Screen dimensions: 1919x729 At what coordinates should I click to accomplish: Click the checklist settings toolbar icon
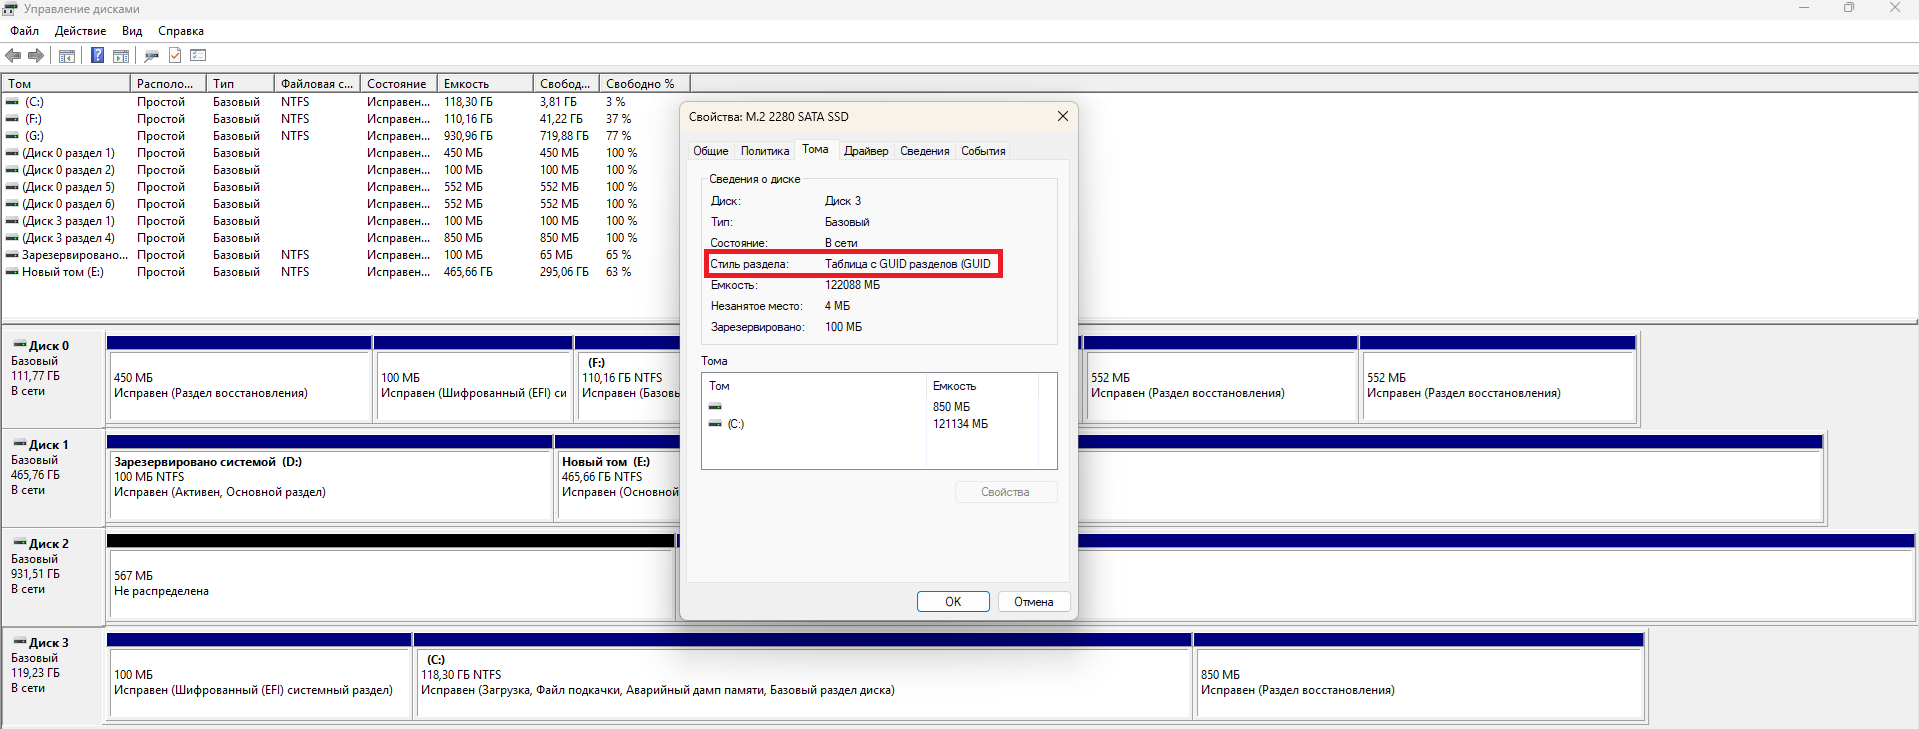198,56
